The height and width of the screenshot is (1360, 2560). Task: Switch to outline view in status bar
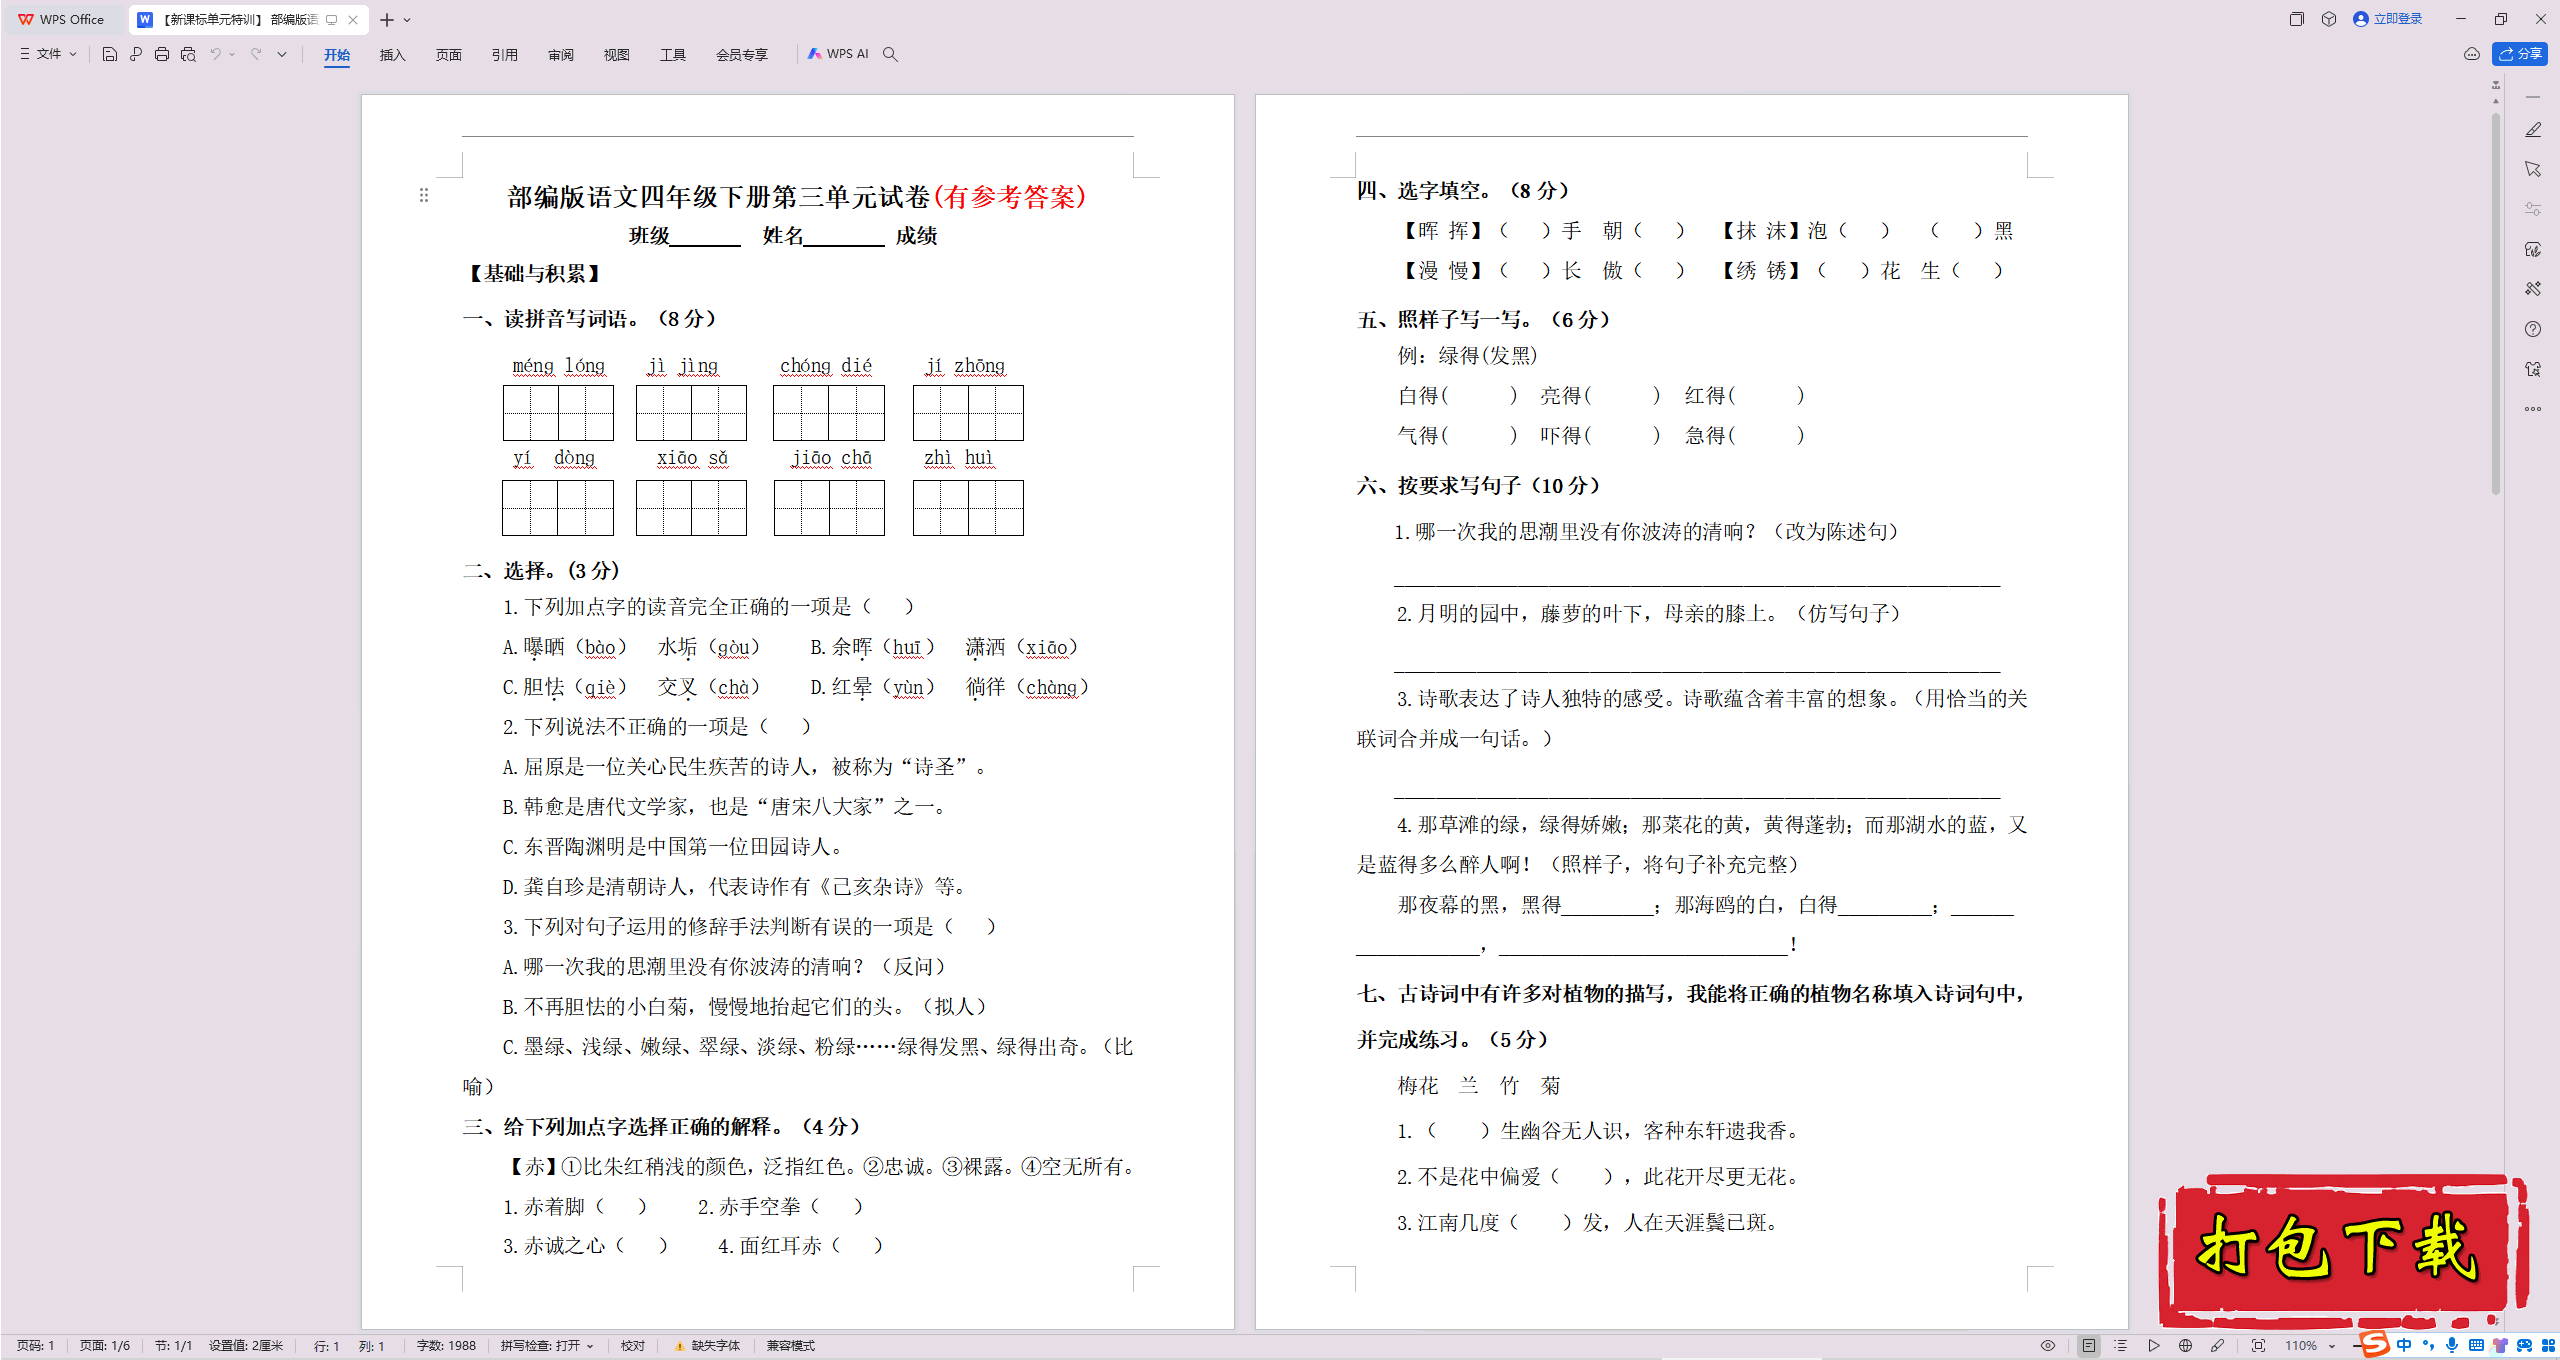[2120, 1346]
